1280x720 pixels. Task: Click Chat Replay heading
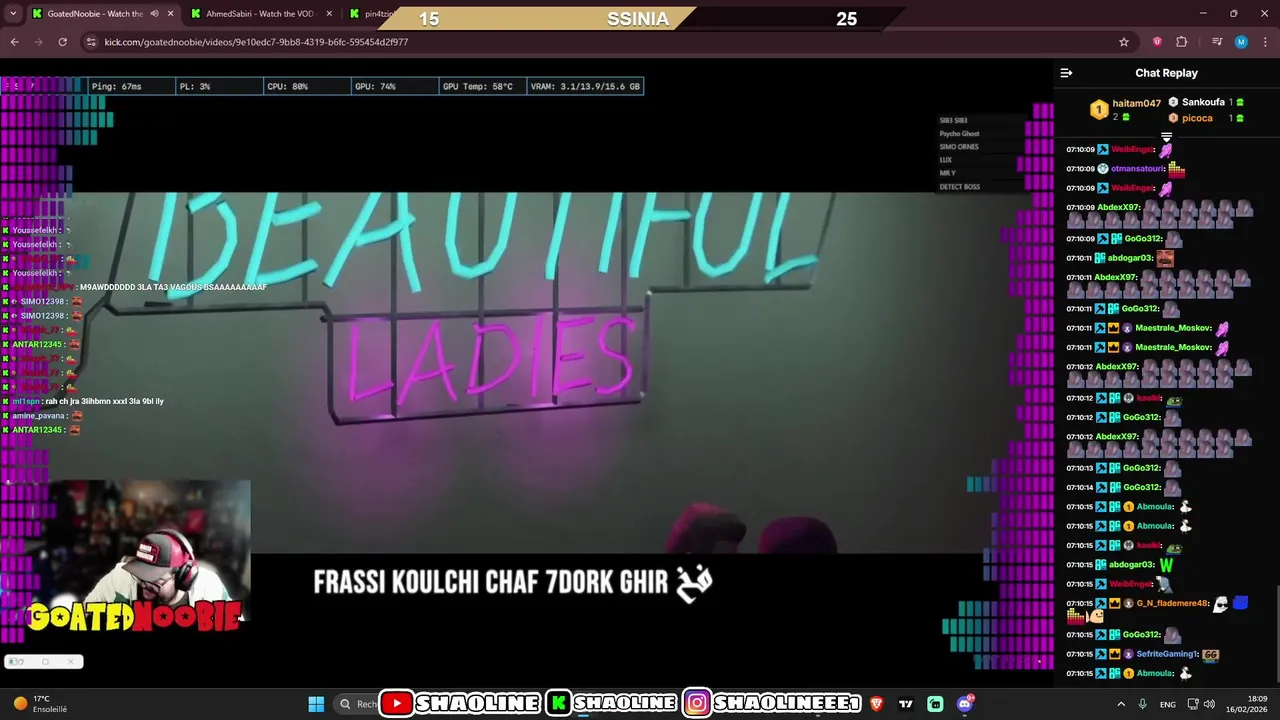1166,73
